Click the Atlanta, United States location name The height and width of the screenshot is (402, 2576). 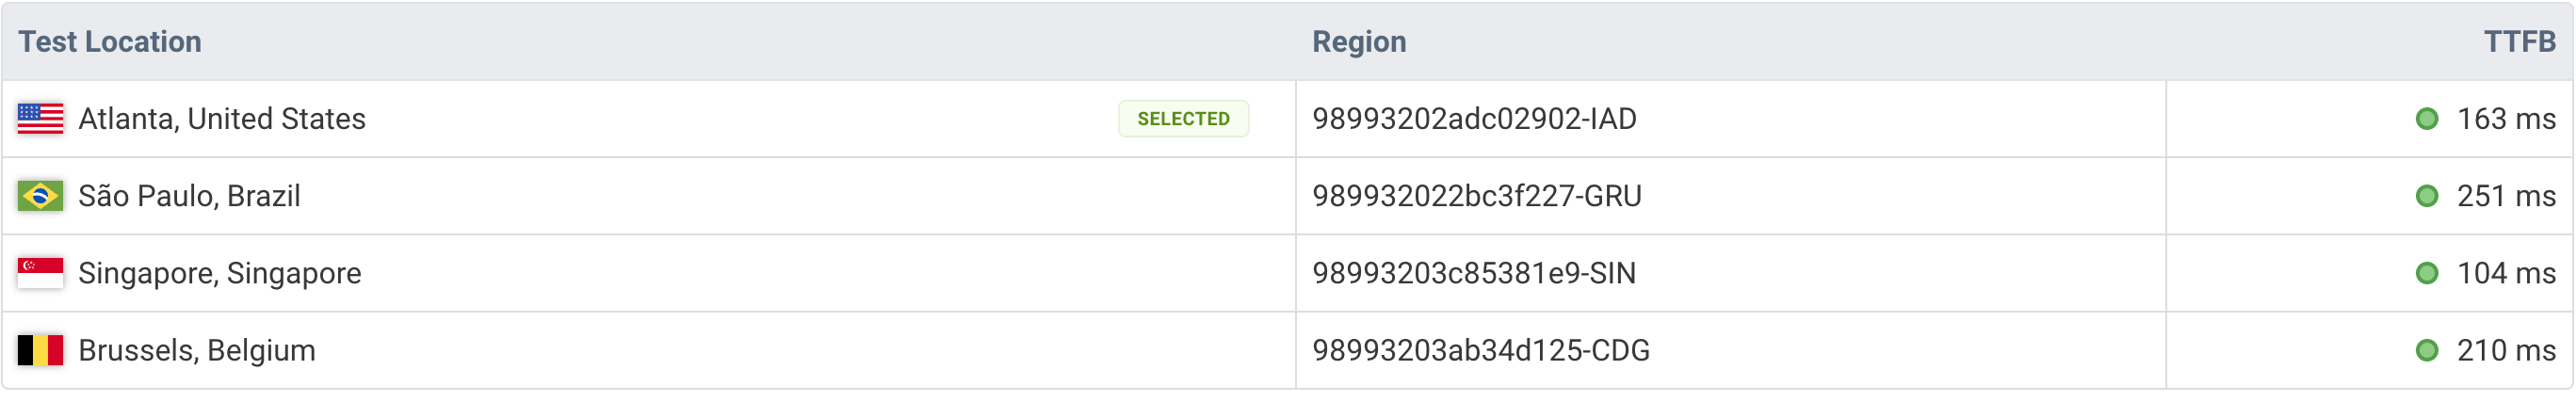[221, 119]
